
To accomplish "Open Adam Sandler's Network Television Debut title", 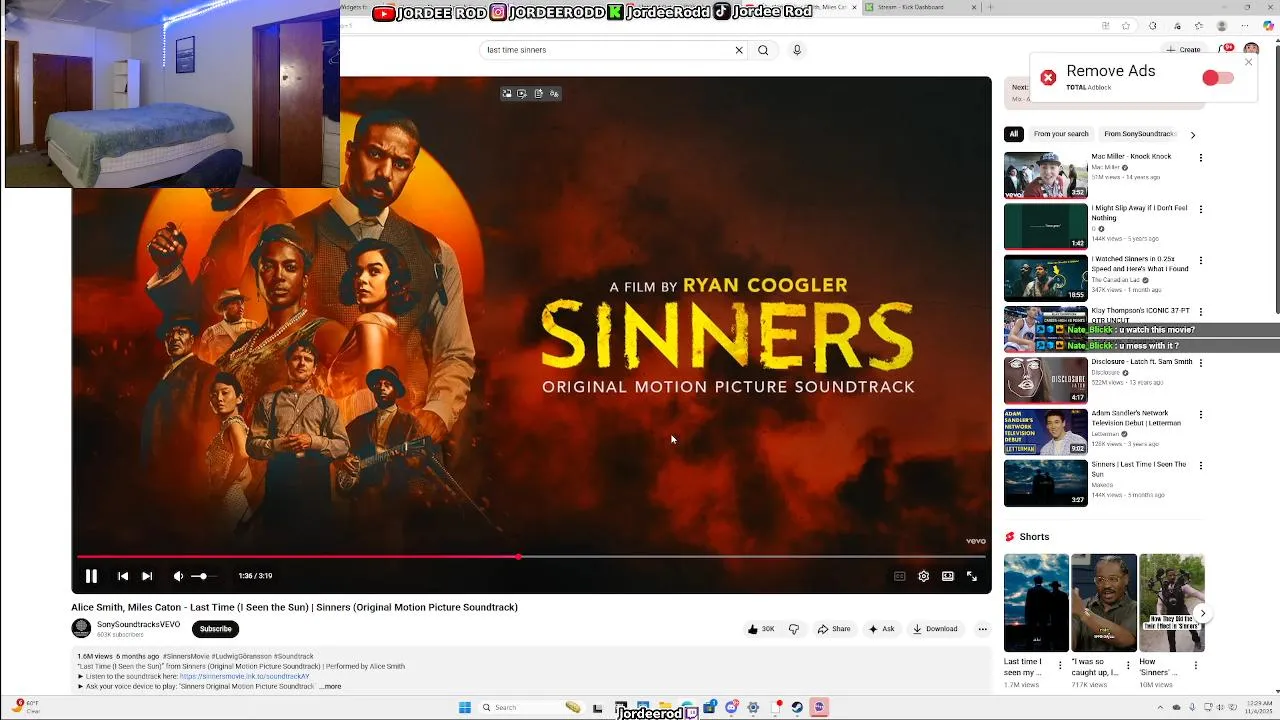I will [x=1136, y=418].
